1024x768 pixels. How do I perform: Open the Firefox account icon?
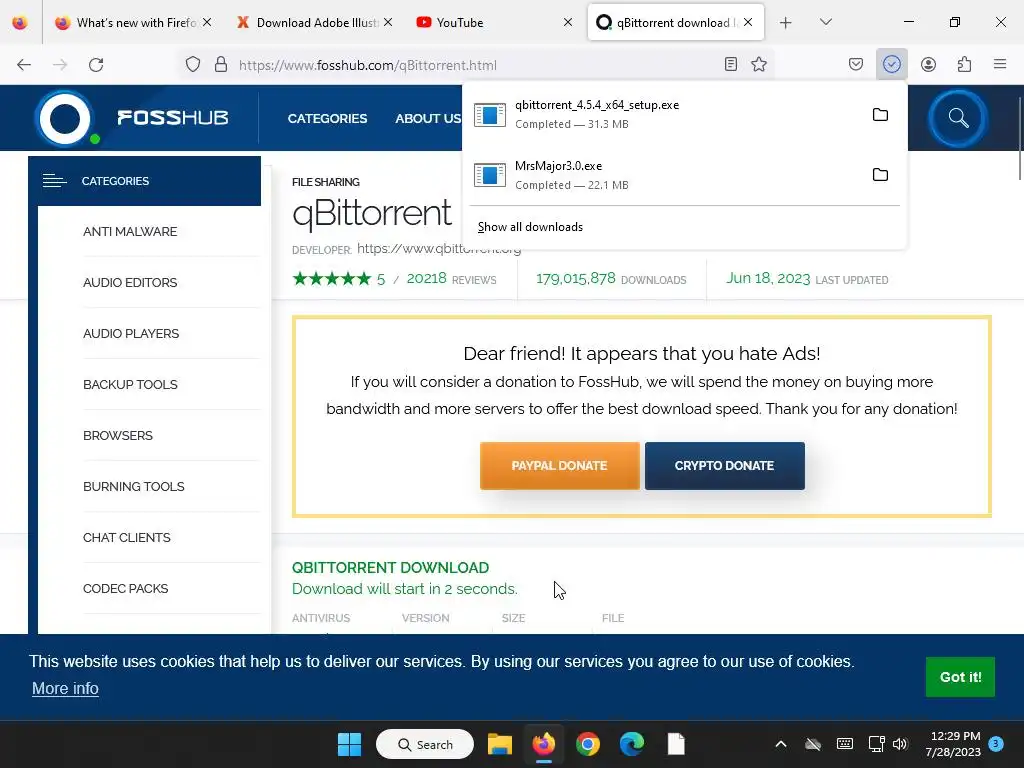tap(928, 64)
